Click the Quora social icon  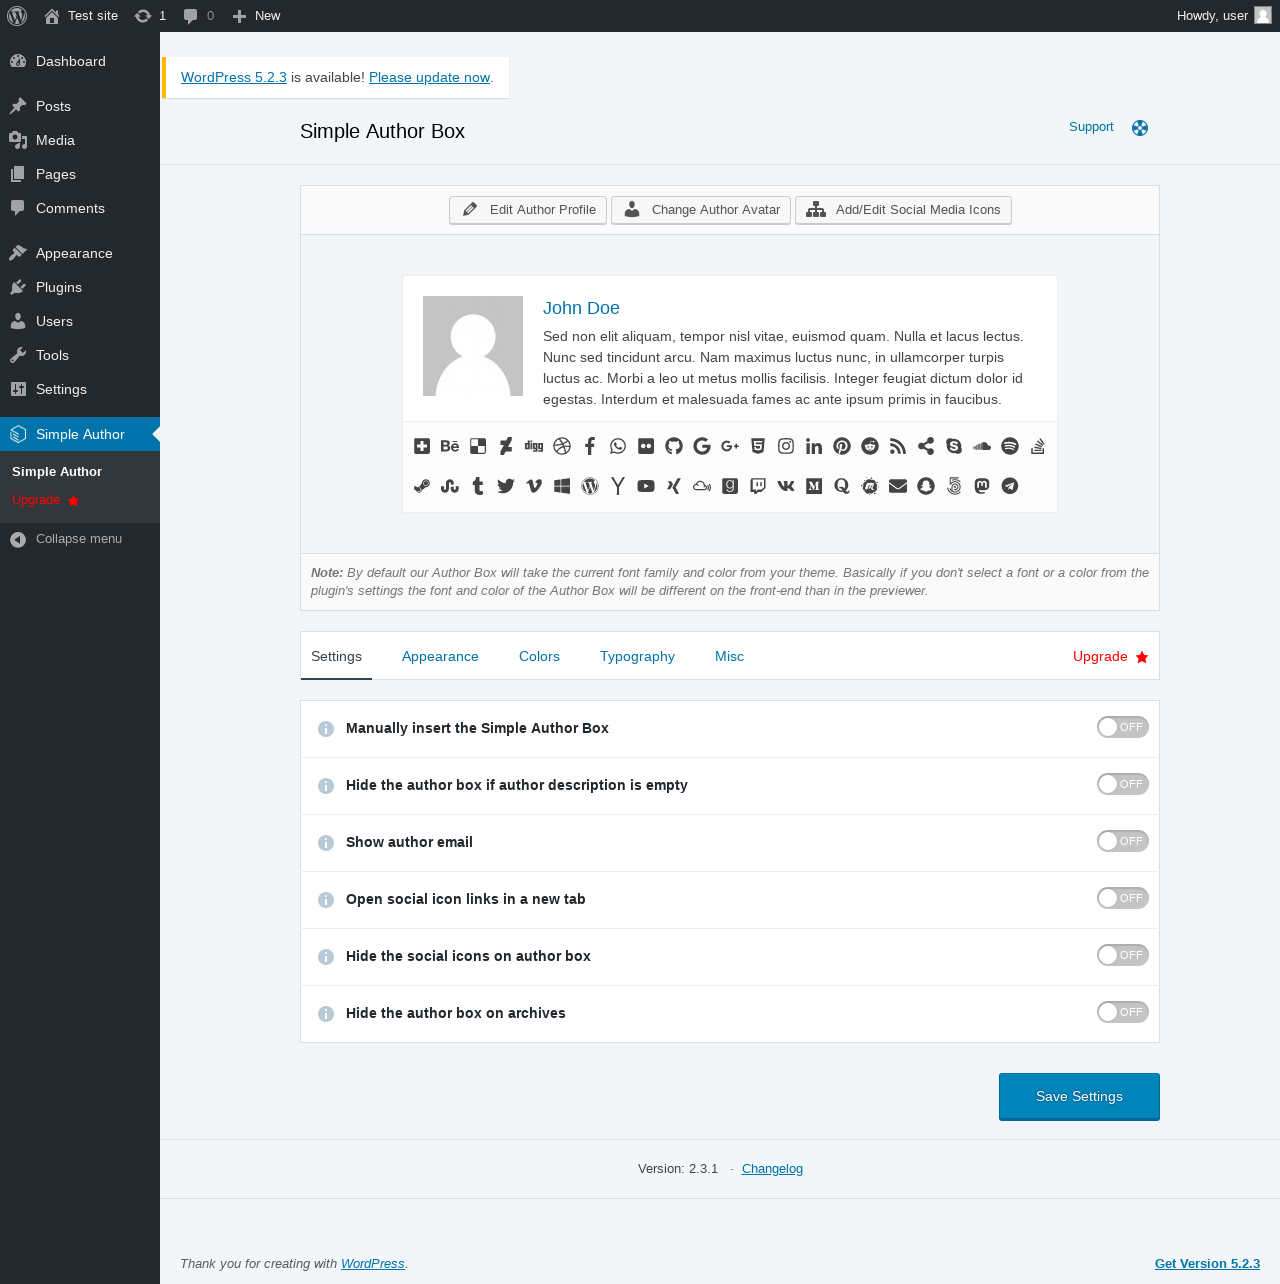click(x=842, y=486)
